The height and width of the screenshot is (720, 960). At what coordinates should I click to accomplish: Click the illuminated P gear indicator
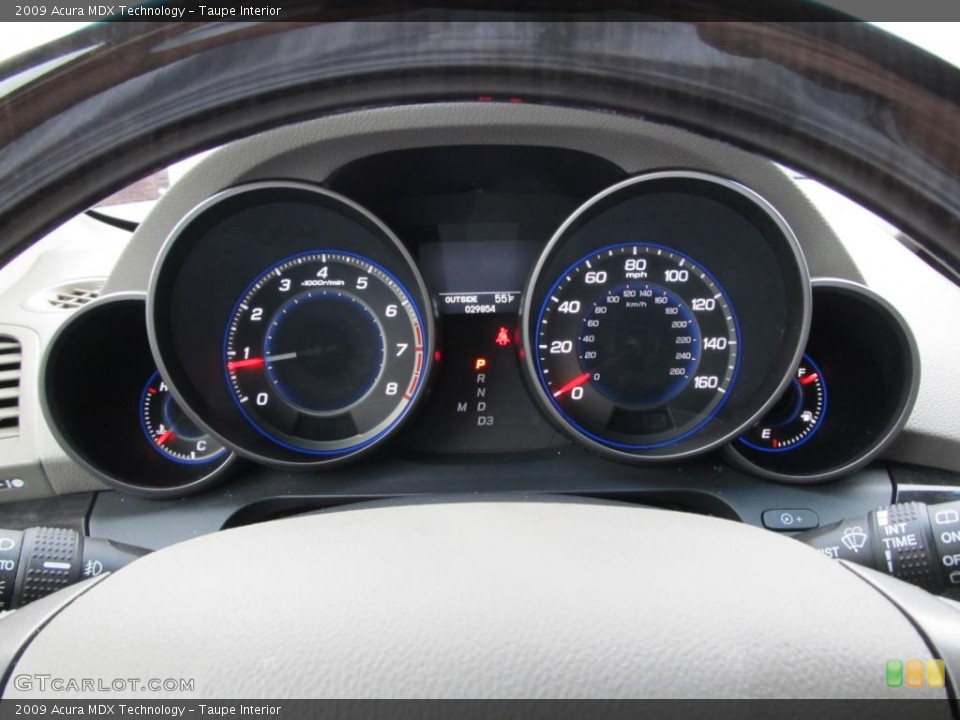480,364
